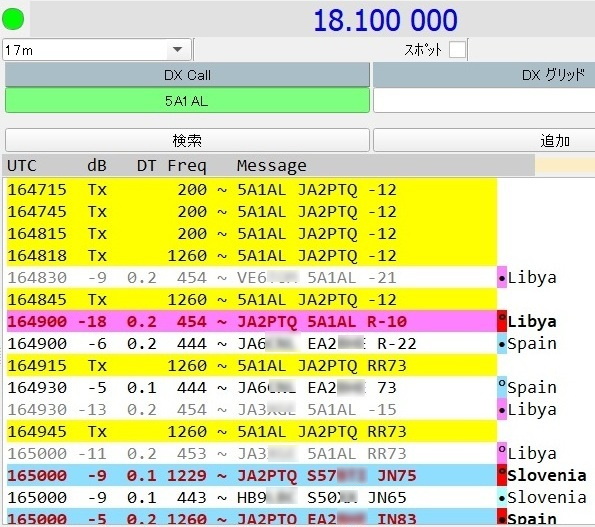
Task: Click the pink Libya dot at 164830
Action: pos(502,278)
